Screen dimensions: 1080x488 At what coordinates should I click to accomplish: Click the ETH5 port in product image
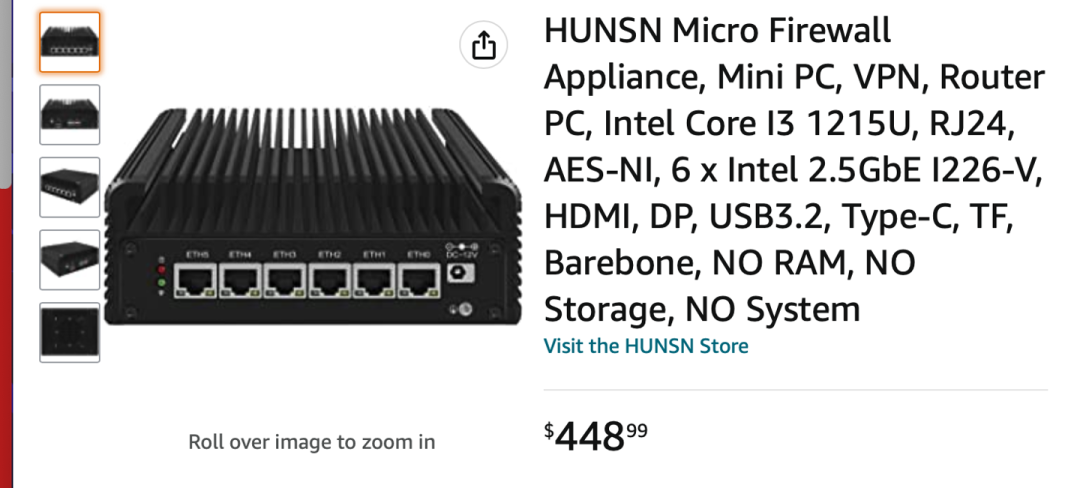[x=195, y=282]
